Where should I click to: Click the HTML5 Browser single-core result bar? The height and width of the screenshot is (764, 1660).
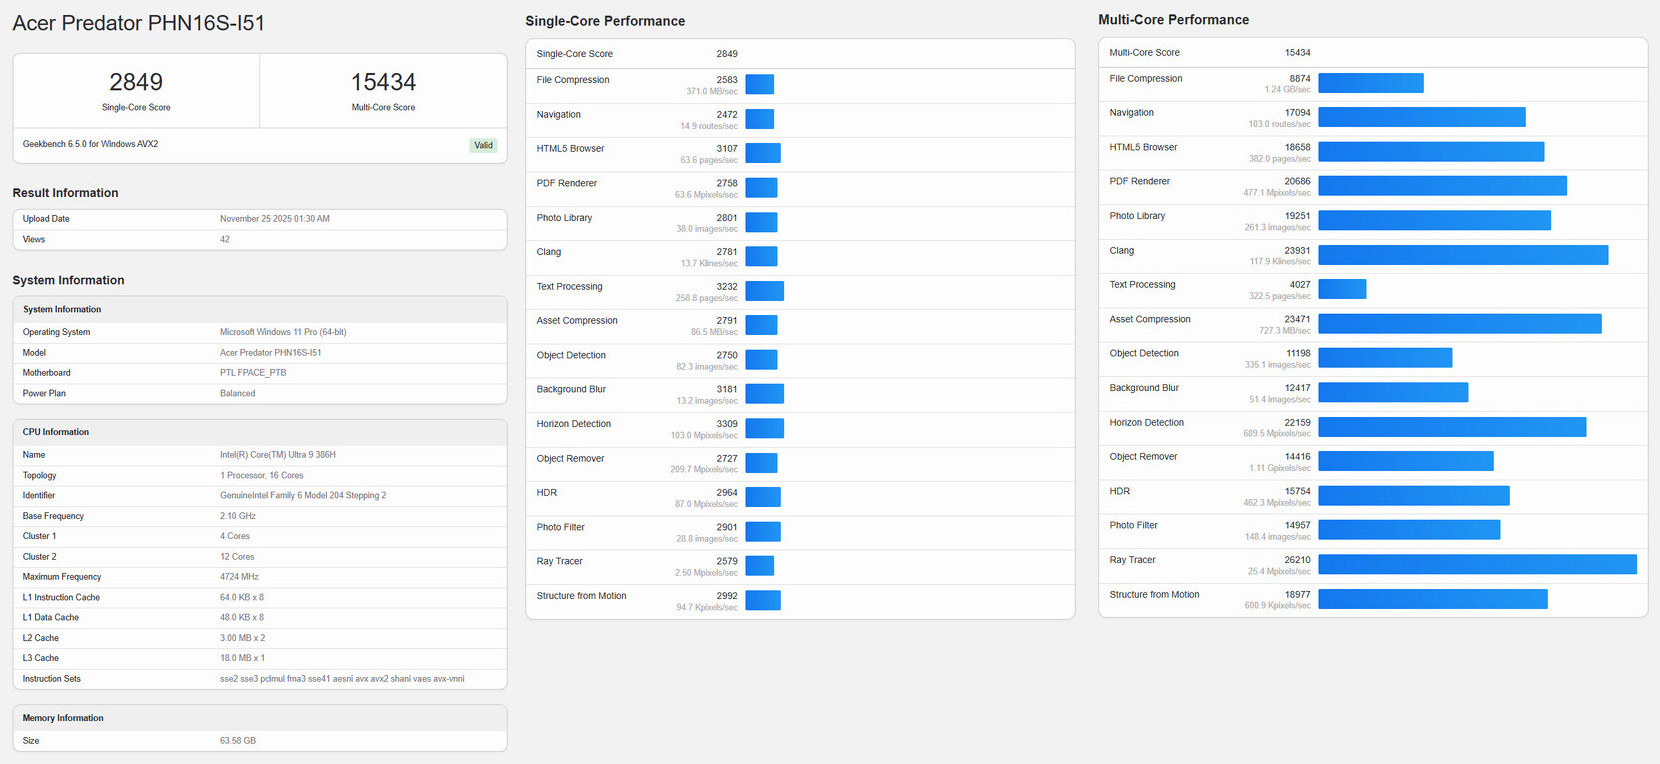763,153
